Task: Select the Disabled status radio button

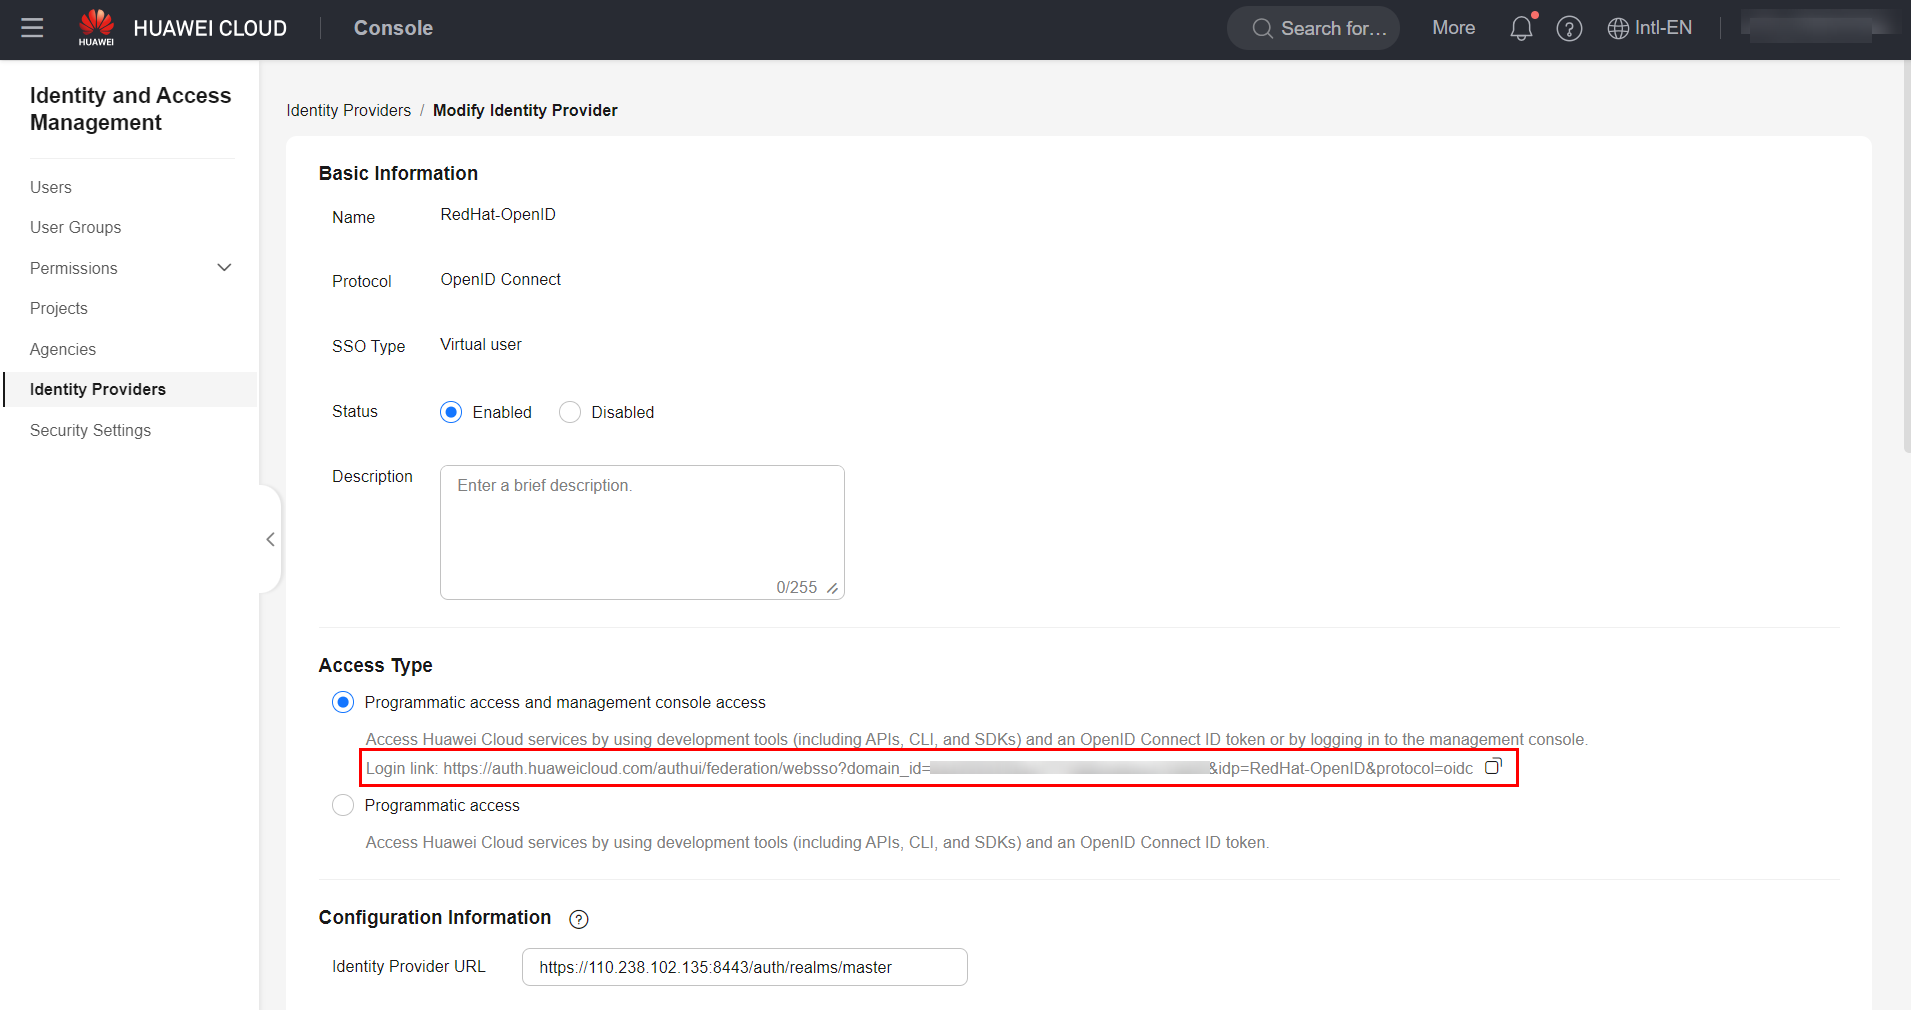Action: tap(570, 412)
